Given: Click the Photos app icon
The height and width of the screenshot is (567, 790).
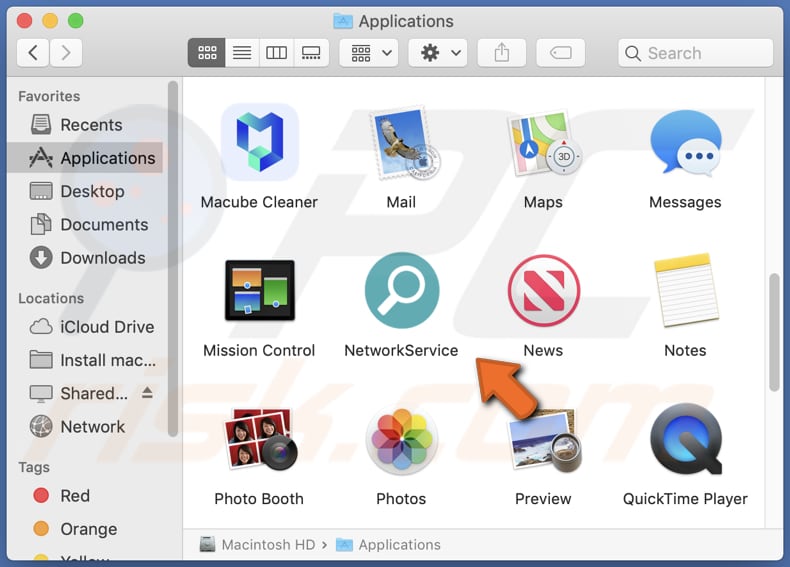Looking at the screenshot, I should click(x=402, y=440).
